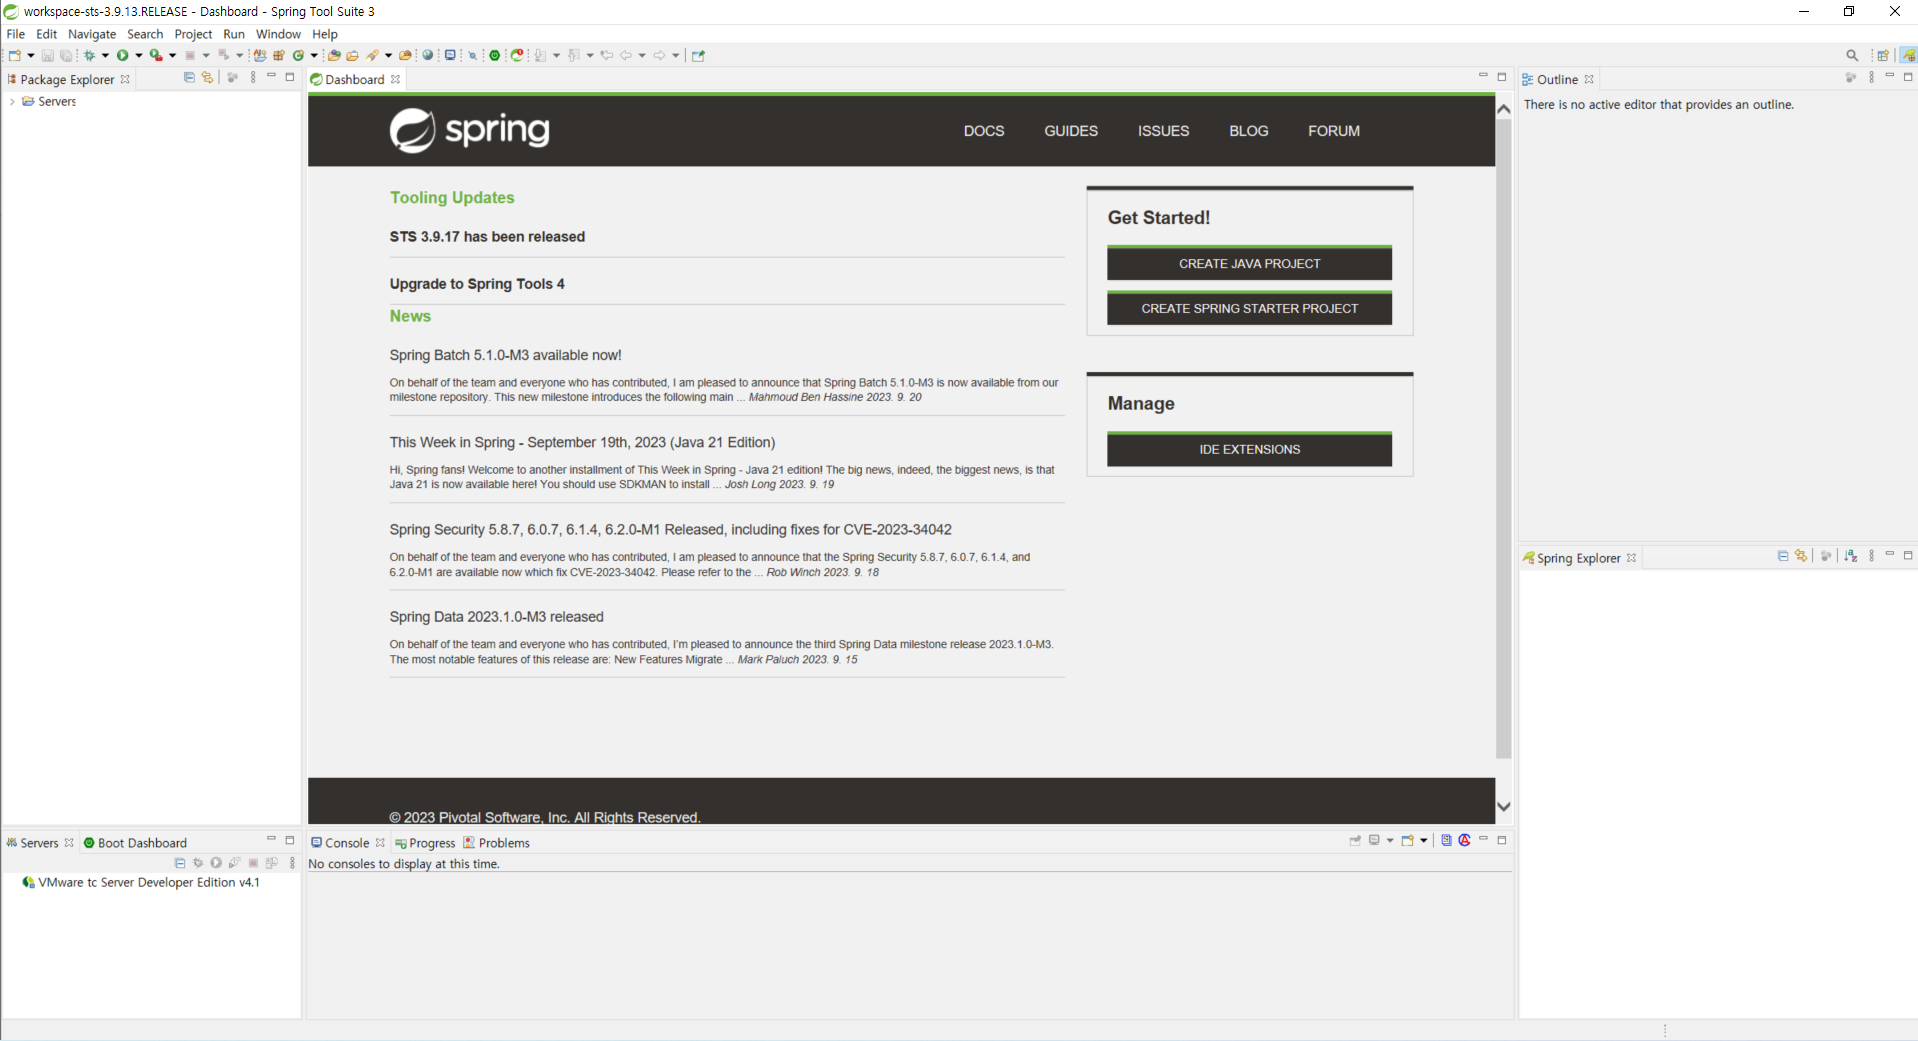1918x1041 pixels.
Task: Toggle Link with Editor in Spring Explorer
Action: click(x=1801, y=556)
